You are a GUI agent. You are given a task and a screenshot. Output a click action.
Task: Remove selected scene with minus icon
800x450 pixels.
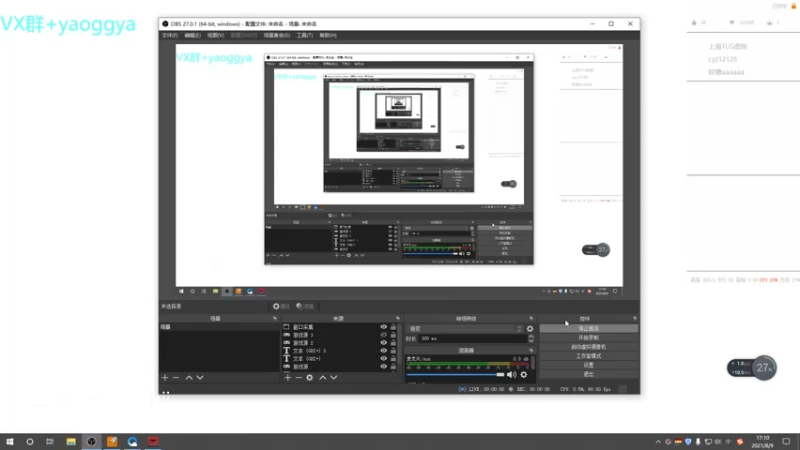[176, 378]
